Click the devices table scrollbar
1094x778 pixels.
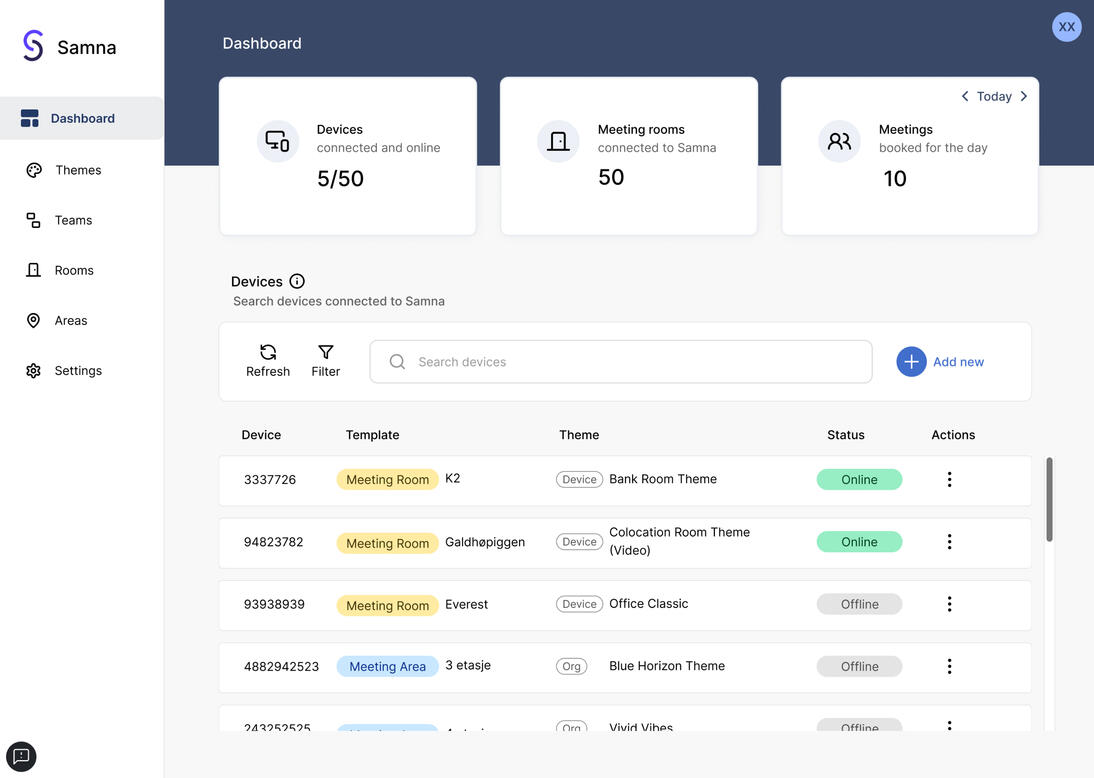coord(1049,500)
